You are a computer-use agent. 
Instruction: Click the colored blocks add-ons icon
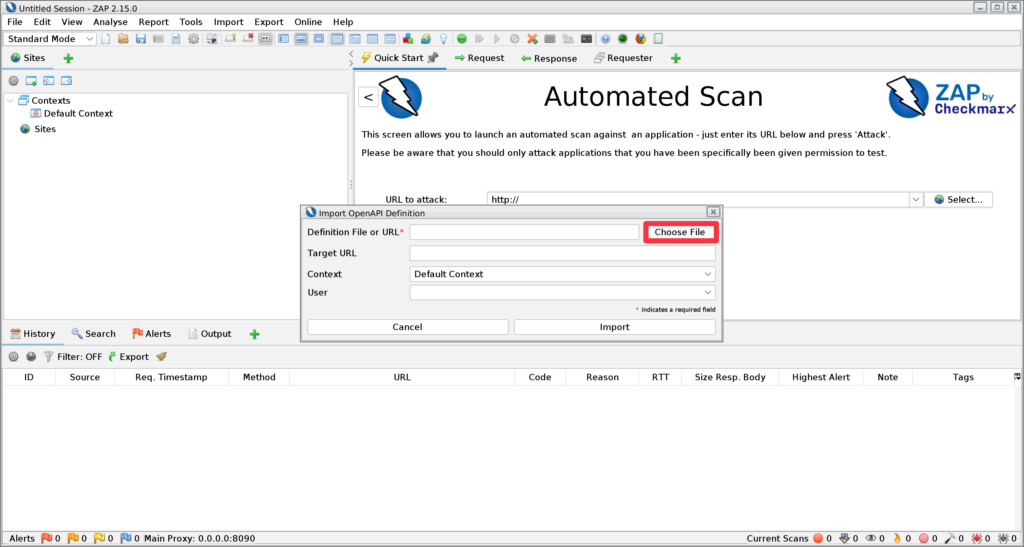[408, 39]
